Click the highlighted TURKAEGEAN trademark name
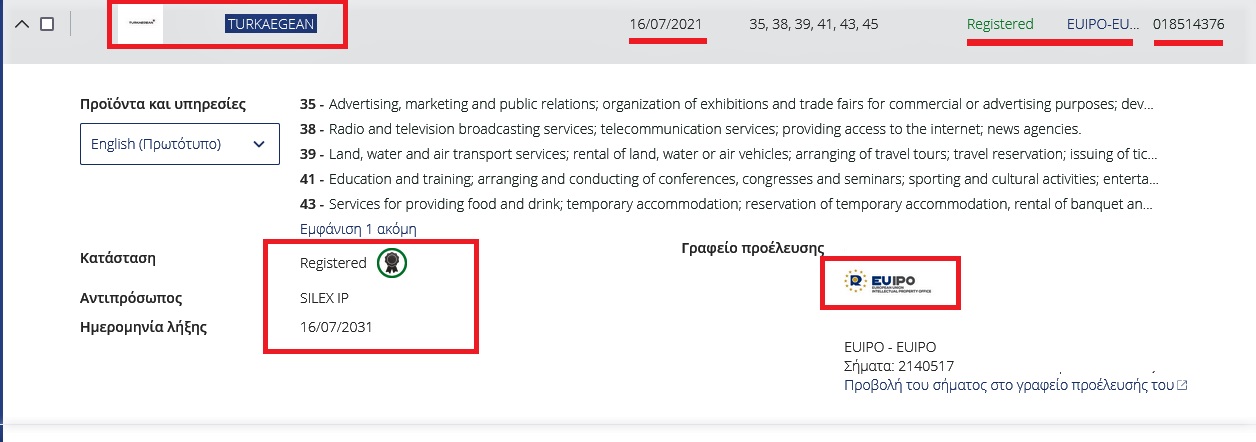This screenshot has width=1256, height=442. tap(271, 24)
